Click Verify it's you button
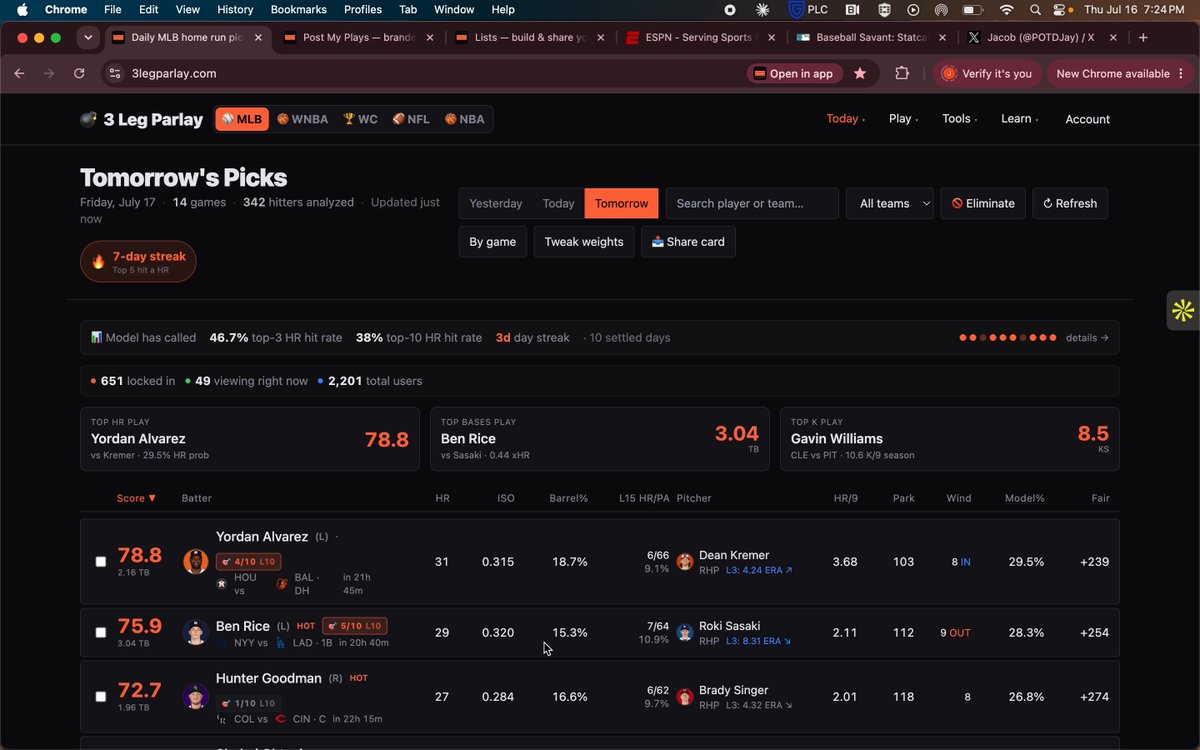The height and width of the screenshot is (750, 1200). [x=987, y=73]
